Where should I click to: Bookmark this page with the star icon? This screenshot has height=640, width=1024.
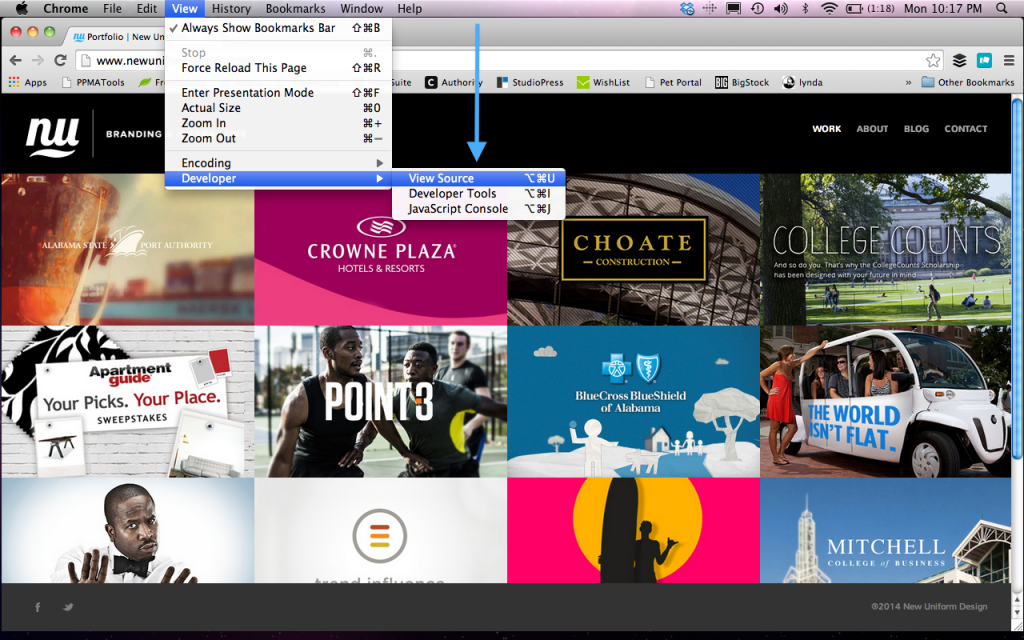pyautogui.click(x=933, y=61)
